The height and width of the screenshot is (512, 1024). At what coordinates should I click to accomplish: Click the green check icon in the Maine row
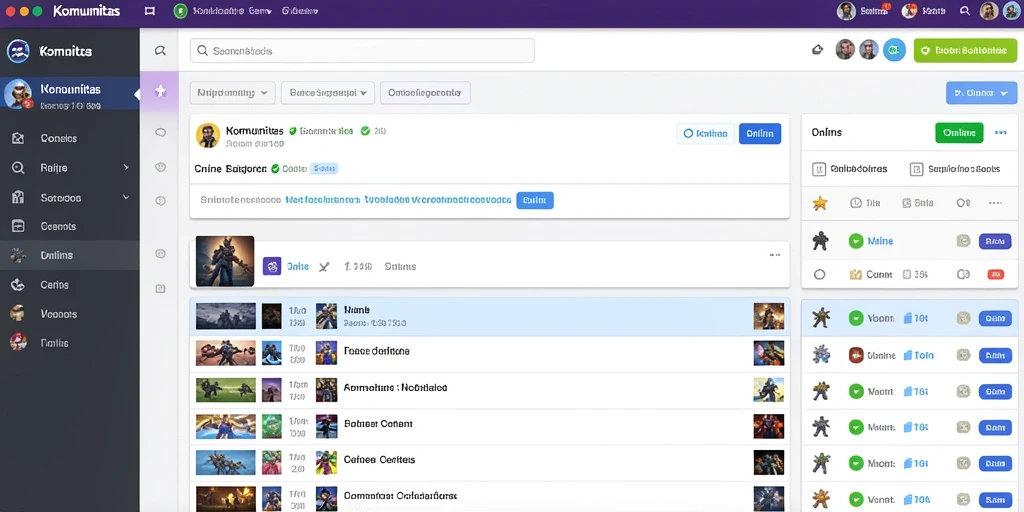[x=856, y=241]
